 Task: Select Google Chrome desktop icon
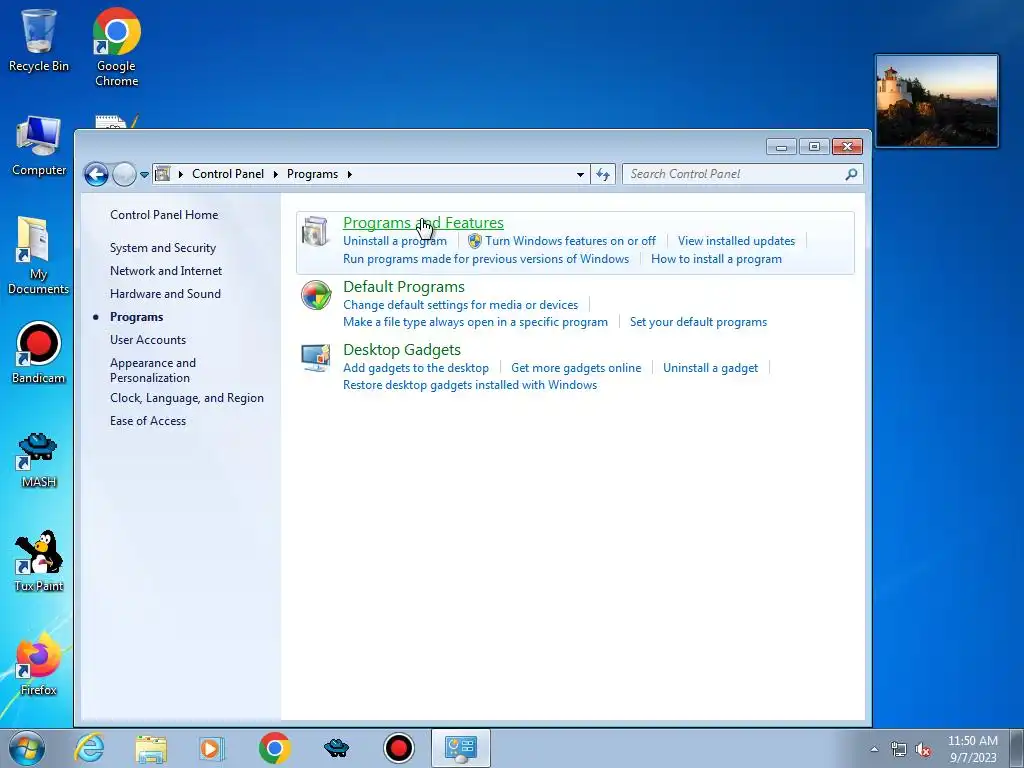116,47
